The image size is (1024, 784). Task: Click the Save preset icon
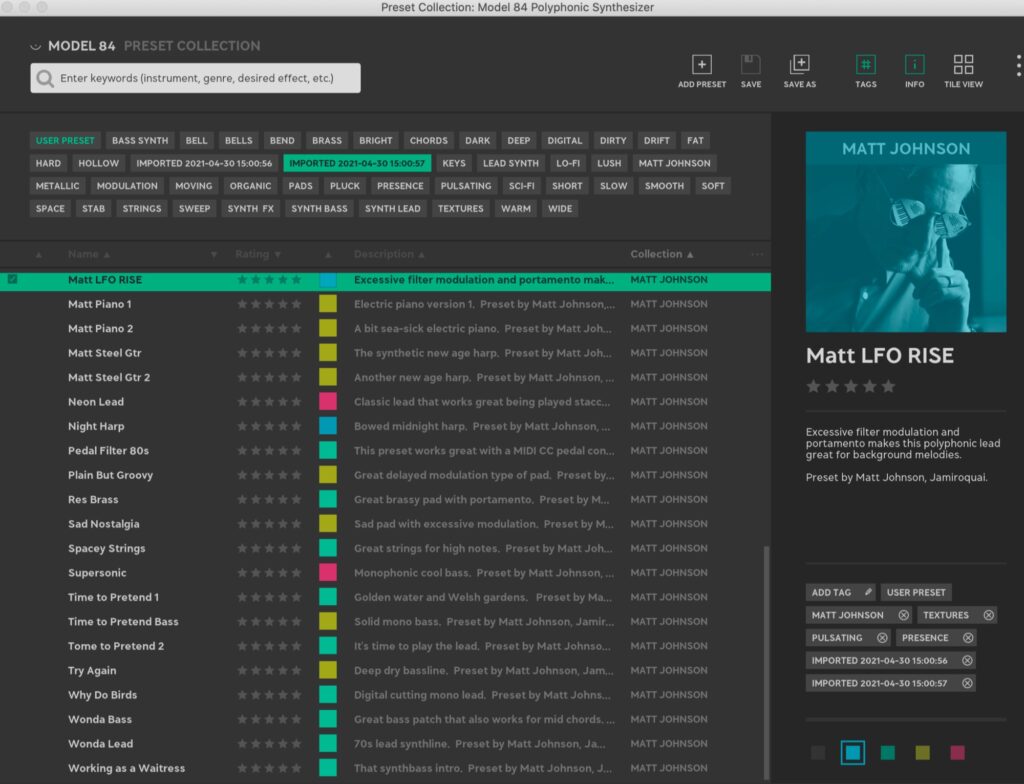click(751, 65)
